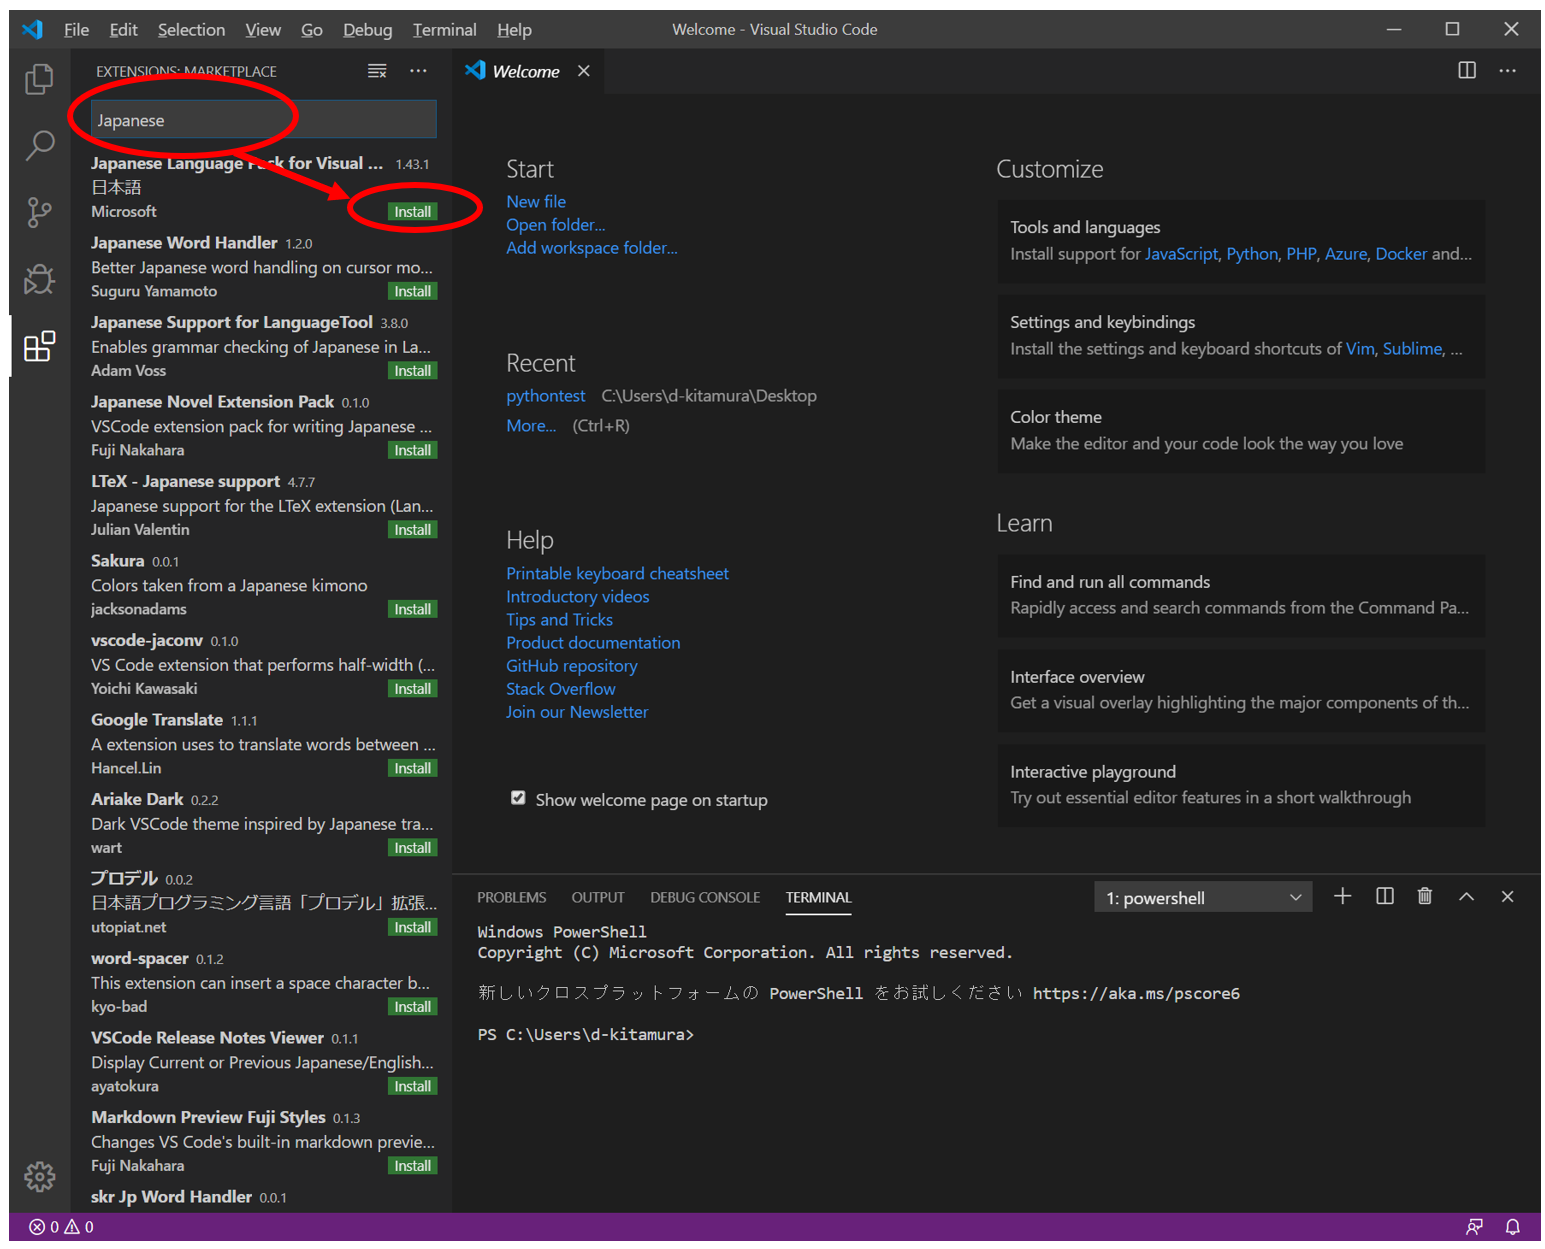
Task: Open editor more actions ellipsis
Action: 1507,70
